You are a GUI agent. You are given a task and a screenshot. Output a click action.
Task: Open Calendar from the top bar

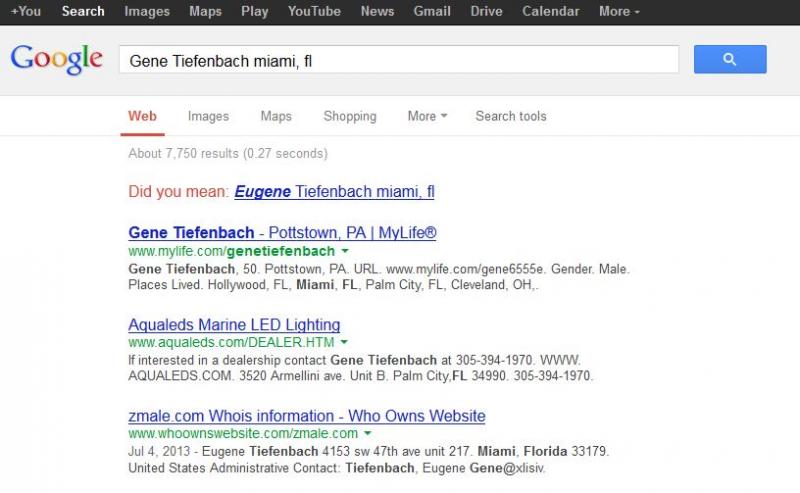[551, 11]
